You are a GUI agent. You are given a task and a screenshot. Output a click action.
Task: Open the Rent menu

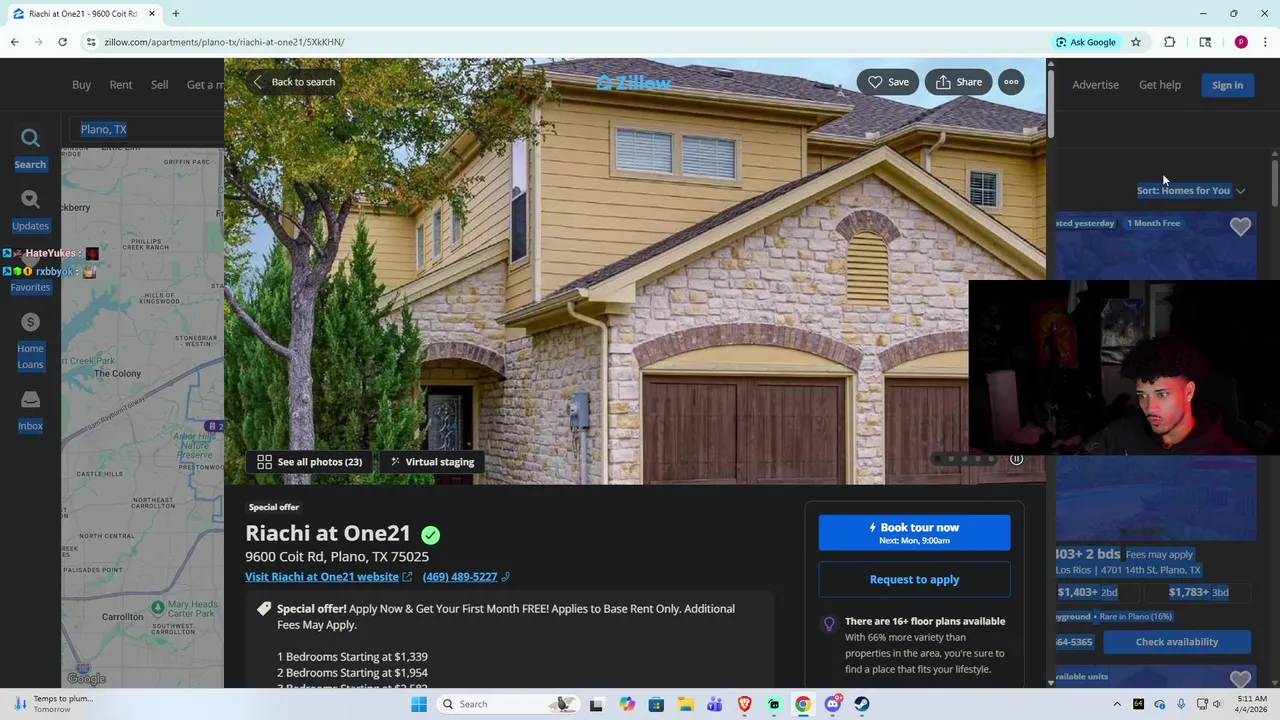121,85
